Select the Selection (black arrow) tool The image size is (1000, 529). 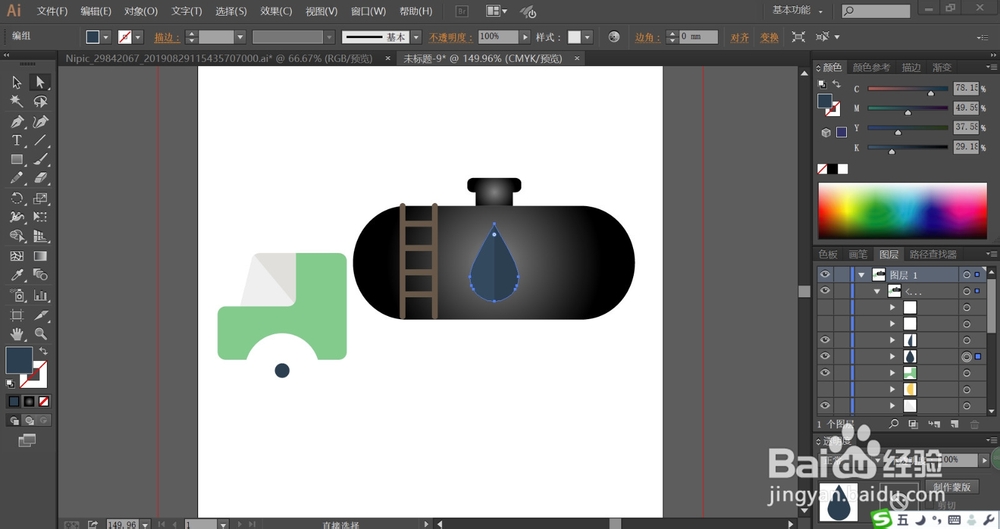point(17,82)
